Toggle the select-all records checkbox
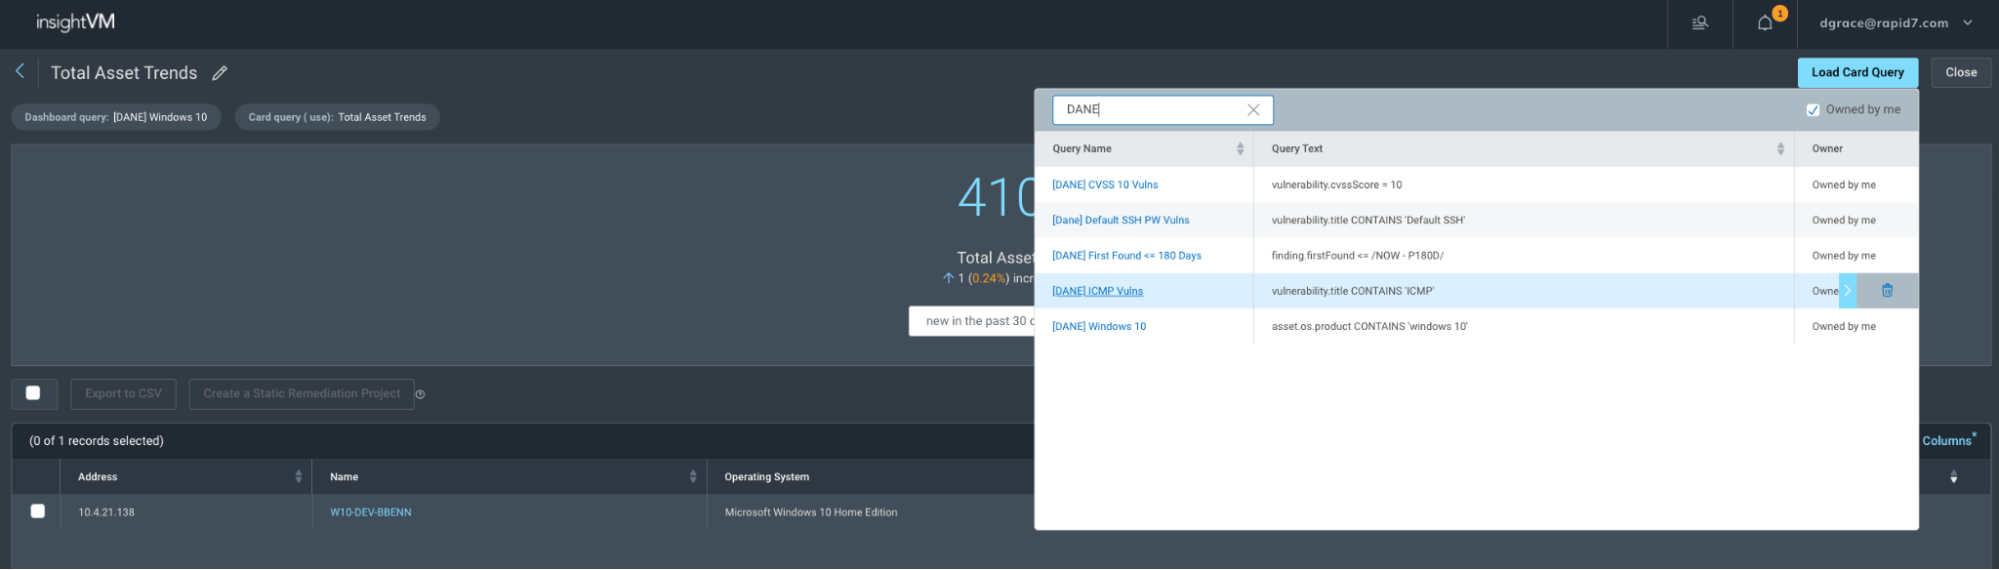Image resolution: width=1999 pixels, height=570 pixels. point(33,393)
